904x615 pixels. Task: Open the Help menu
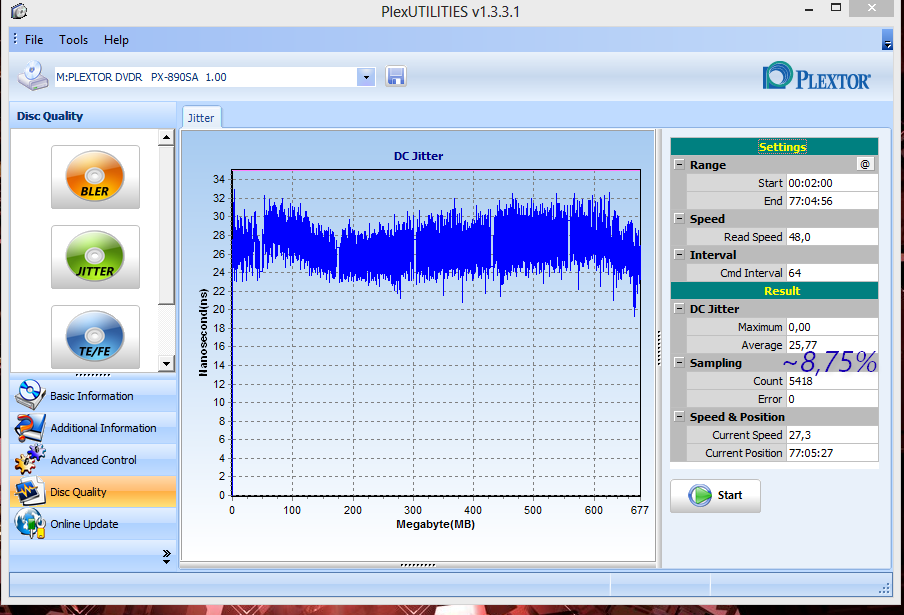tap(116, 40)
